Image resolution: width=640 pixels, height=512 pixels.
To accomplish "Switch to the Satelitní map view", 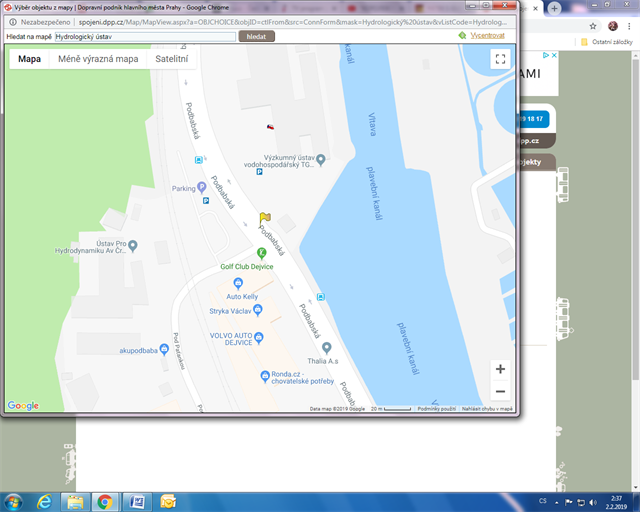I will [172, 59].
